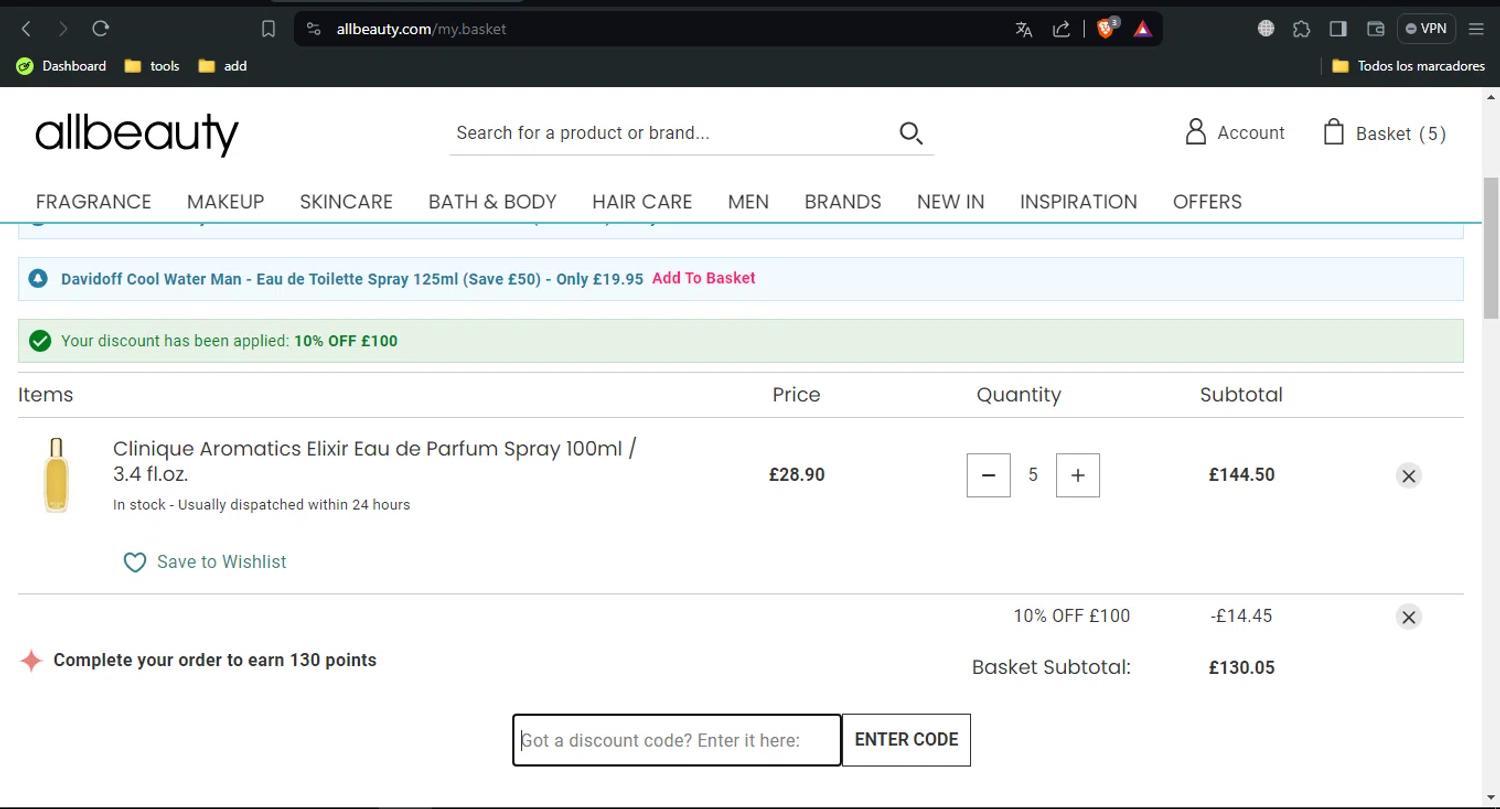1500x809 pixels.
Task: Open the HAIR CARE menu
Action: point(642,202)
